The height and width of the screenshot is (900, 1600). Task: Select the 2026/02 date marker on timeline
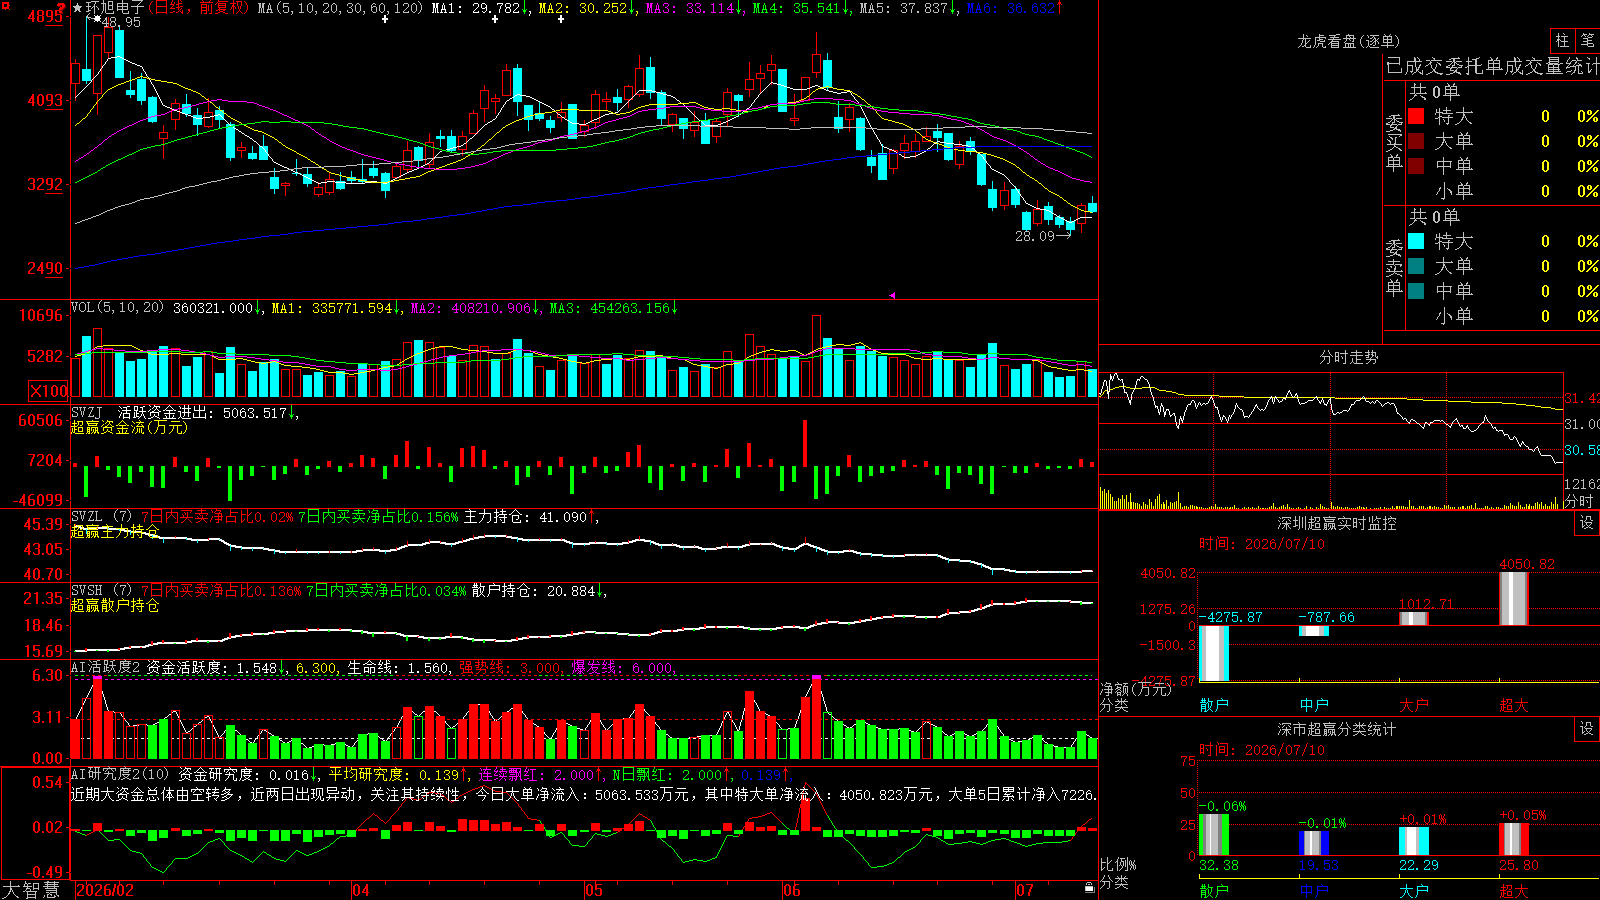click(105, 890)
